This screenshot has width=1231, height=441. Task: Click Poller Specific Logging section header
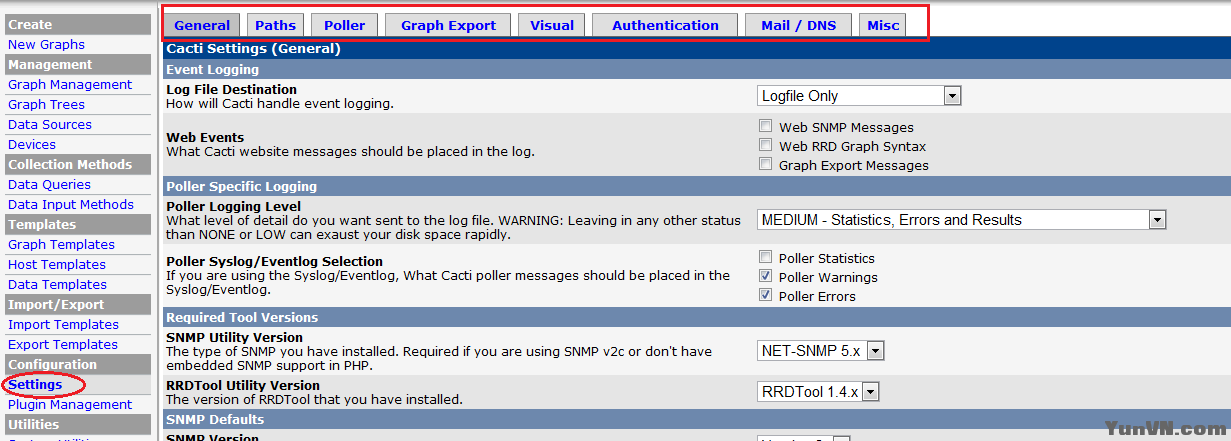(697, 186)
